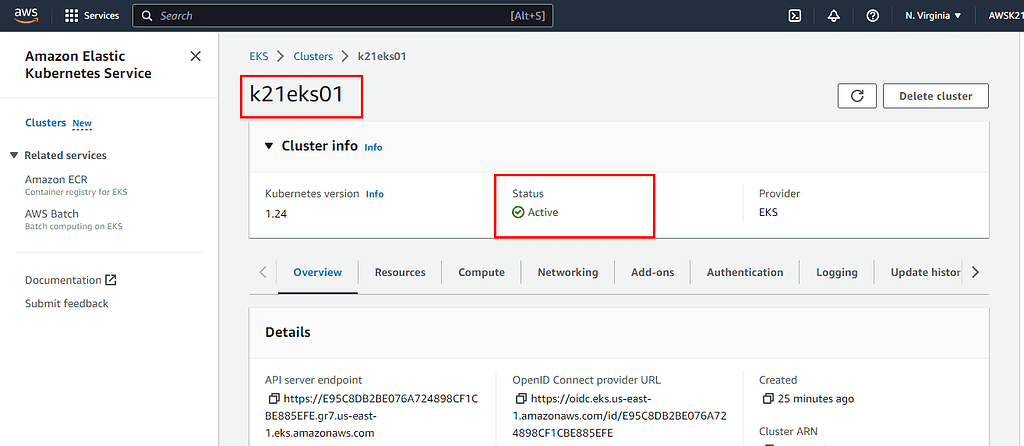Open Info link beside Cluster info
This screenshot has height=446, width=1024.
pyautogui.click(x=373, y=148)
